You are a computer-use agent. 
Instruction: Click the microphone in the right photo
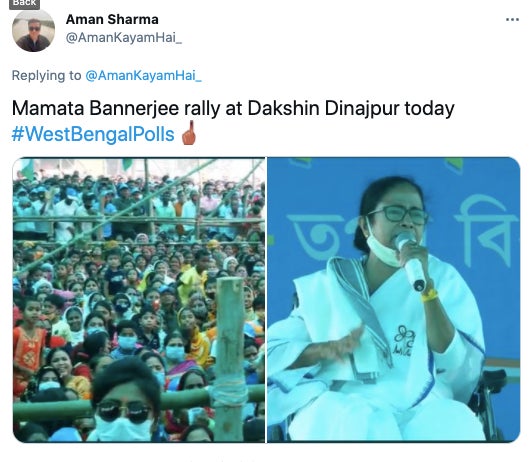pos(410,261)
